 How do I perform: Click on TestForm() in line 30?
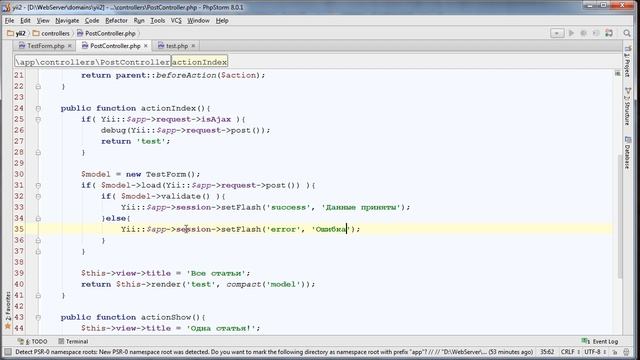171,174
